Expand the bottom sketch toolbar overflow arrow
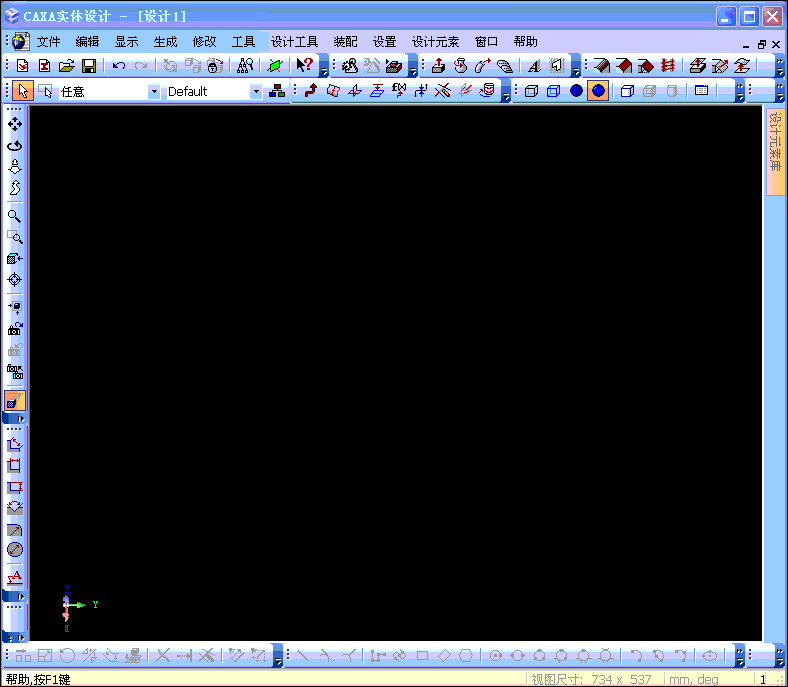This screenshot has height=687, width=788. coord(739,655)
